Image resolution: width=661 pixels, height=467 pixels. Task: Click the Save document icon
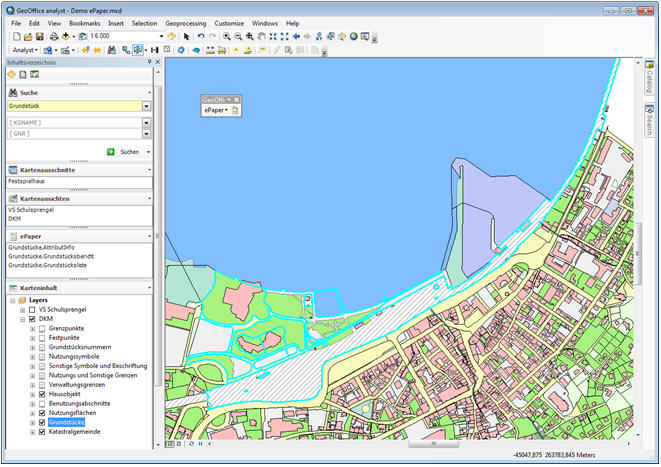pos(39,36)
